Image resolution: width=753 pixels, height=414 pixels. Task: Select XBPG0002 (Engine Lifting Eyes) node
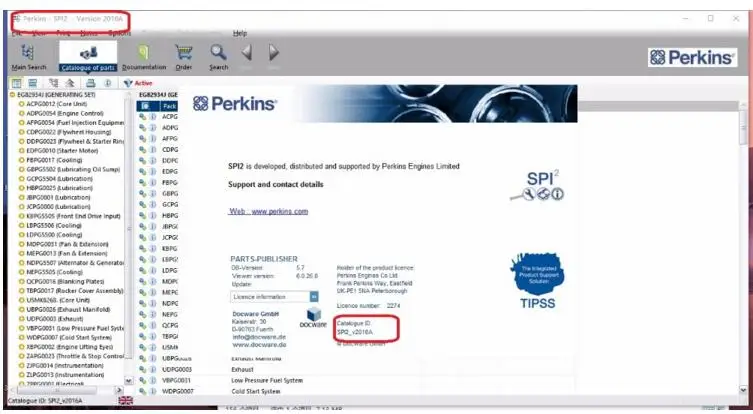click(x=70, y=347)
